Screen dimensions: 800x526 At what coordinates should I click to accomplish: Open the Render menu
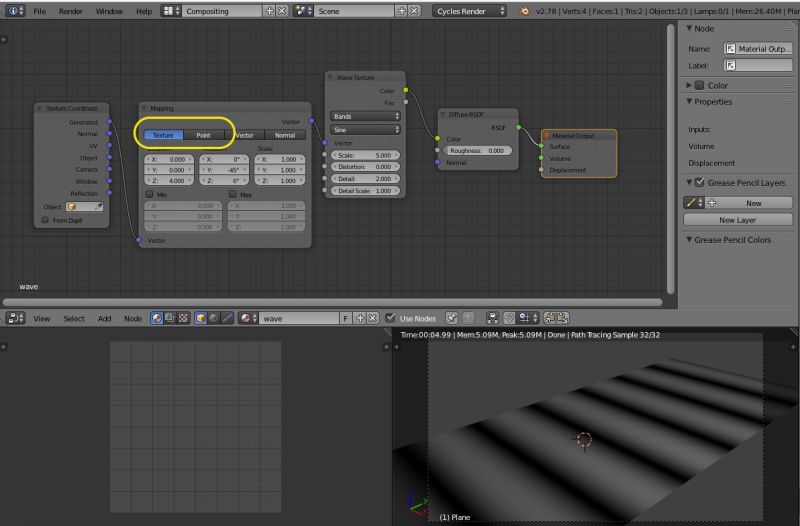(x=70, y=11)
